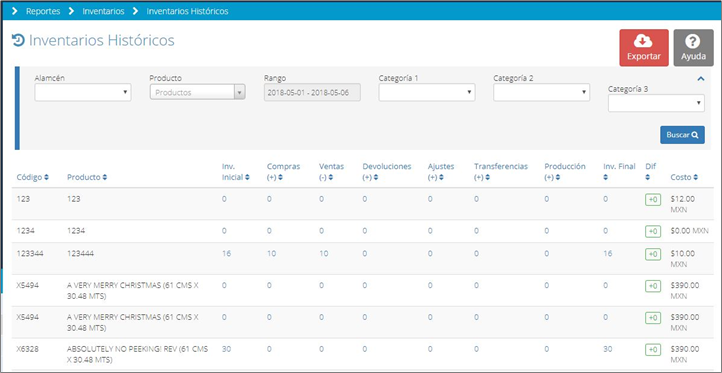Viewport: 722px width, 373px height.
Task: Click Inv. Inicial value 16 for 123344
Action: click(226, 254)
